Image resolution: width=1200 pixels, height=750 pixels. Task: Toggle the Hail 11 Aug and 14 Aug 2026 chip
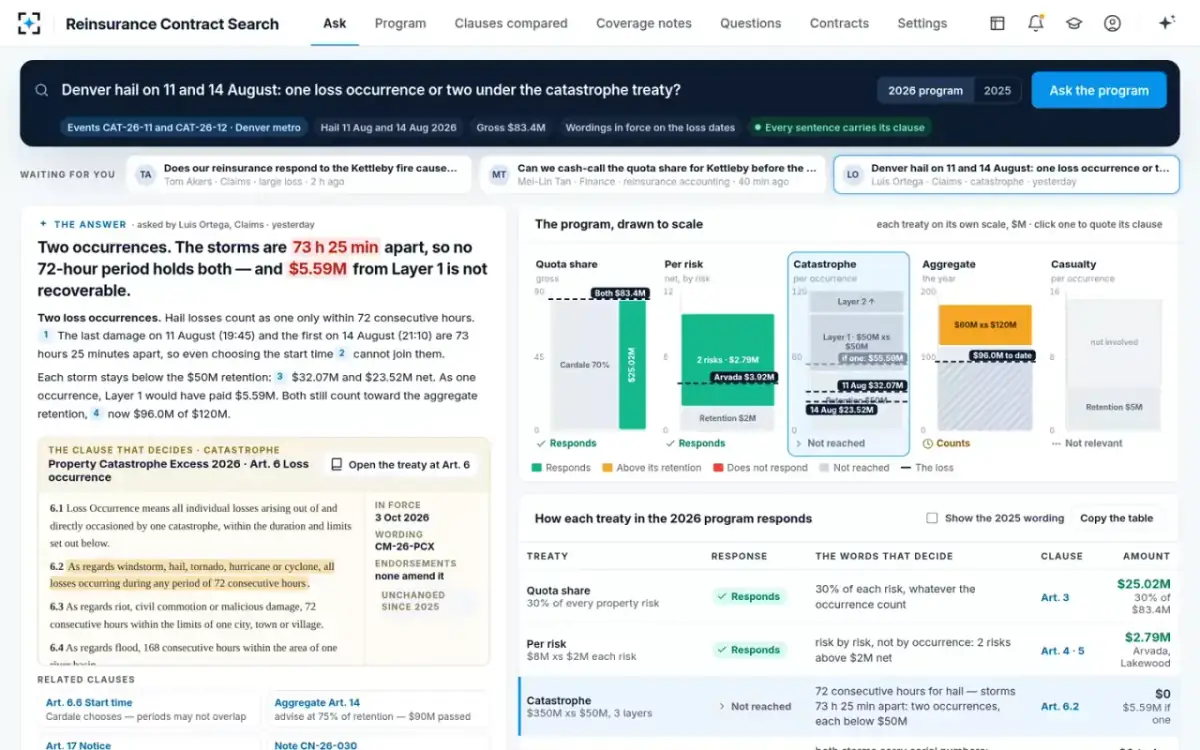coord(389,127)
